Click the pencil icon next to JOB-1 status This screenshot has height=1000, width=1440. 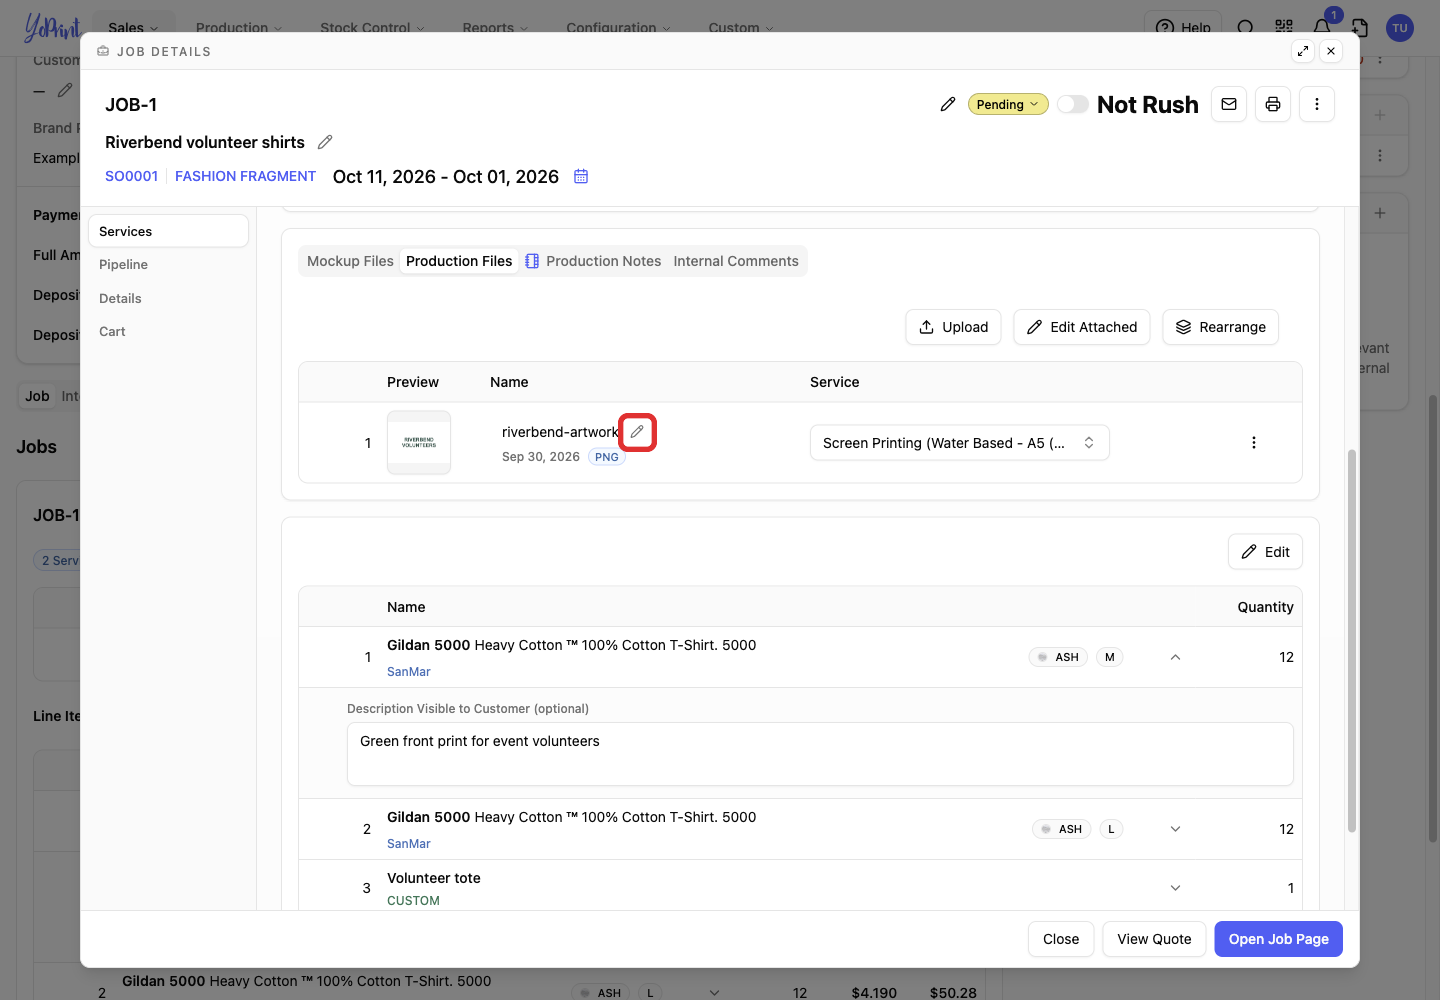[948, 104]
